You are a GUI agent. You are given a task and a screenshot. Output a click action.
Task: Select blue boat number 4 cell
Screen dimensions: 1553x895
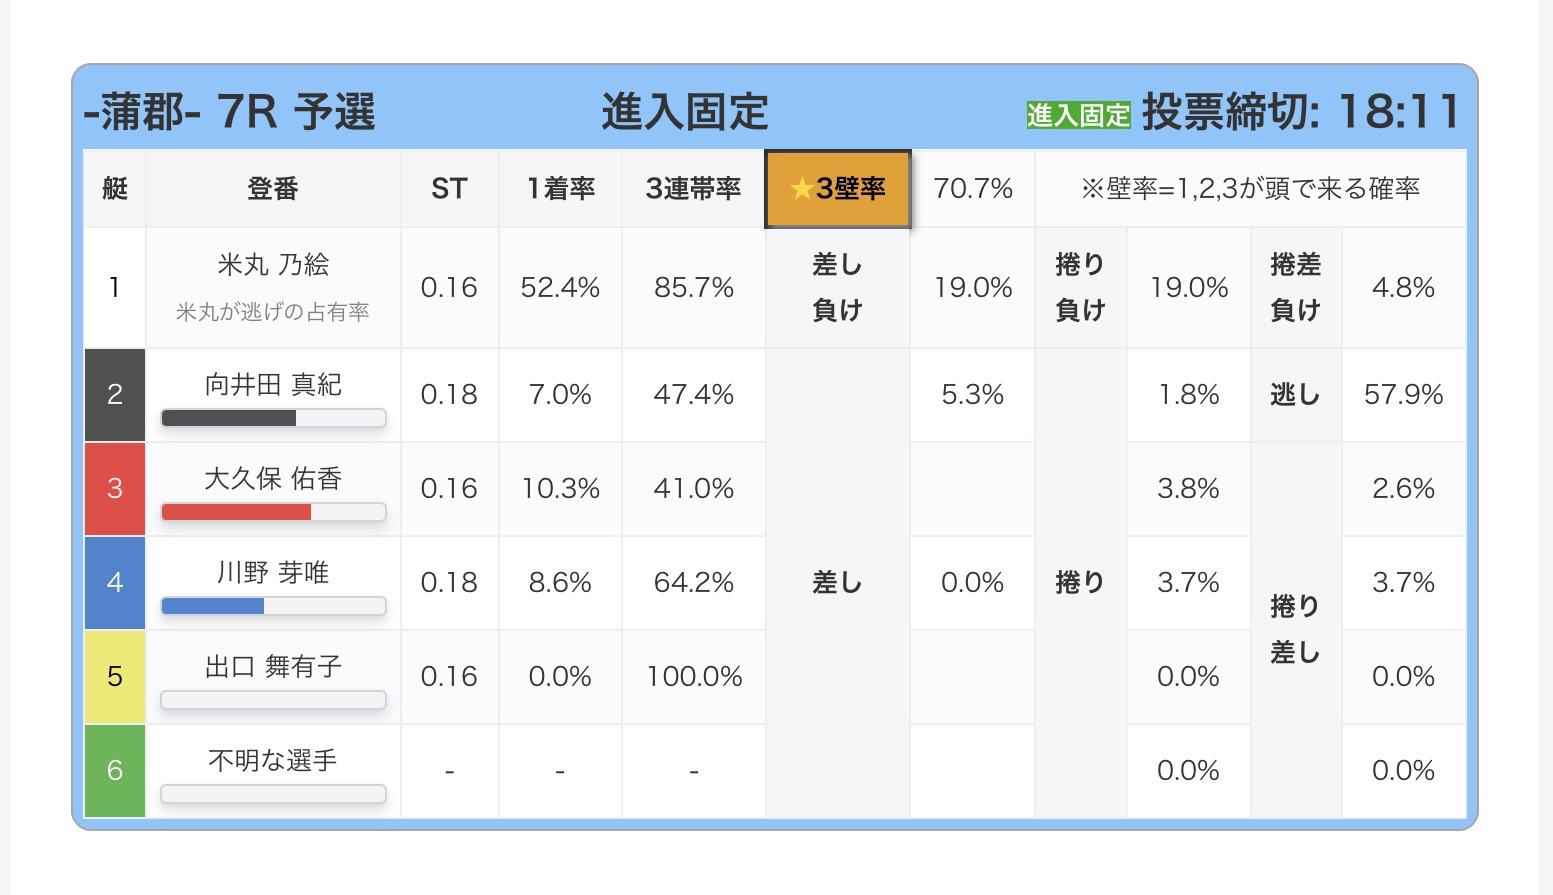(x=115, y=583)
